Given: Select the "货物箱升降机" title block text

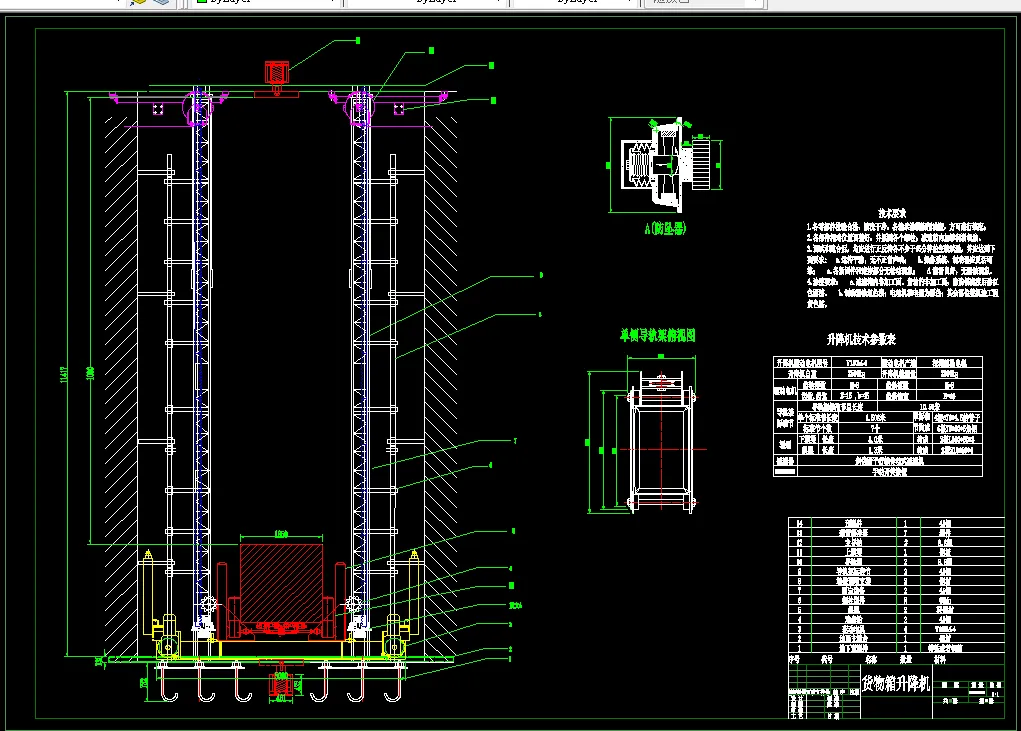Looking at the screenshot, I should coord(896,683).
